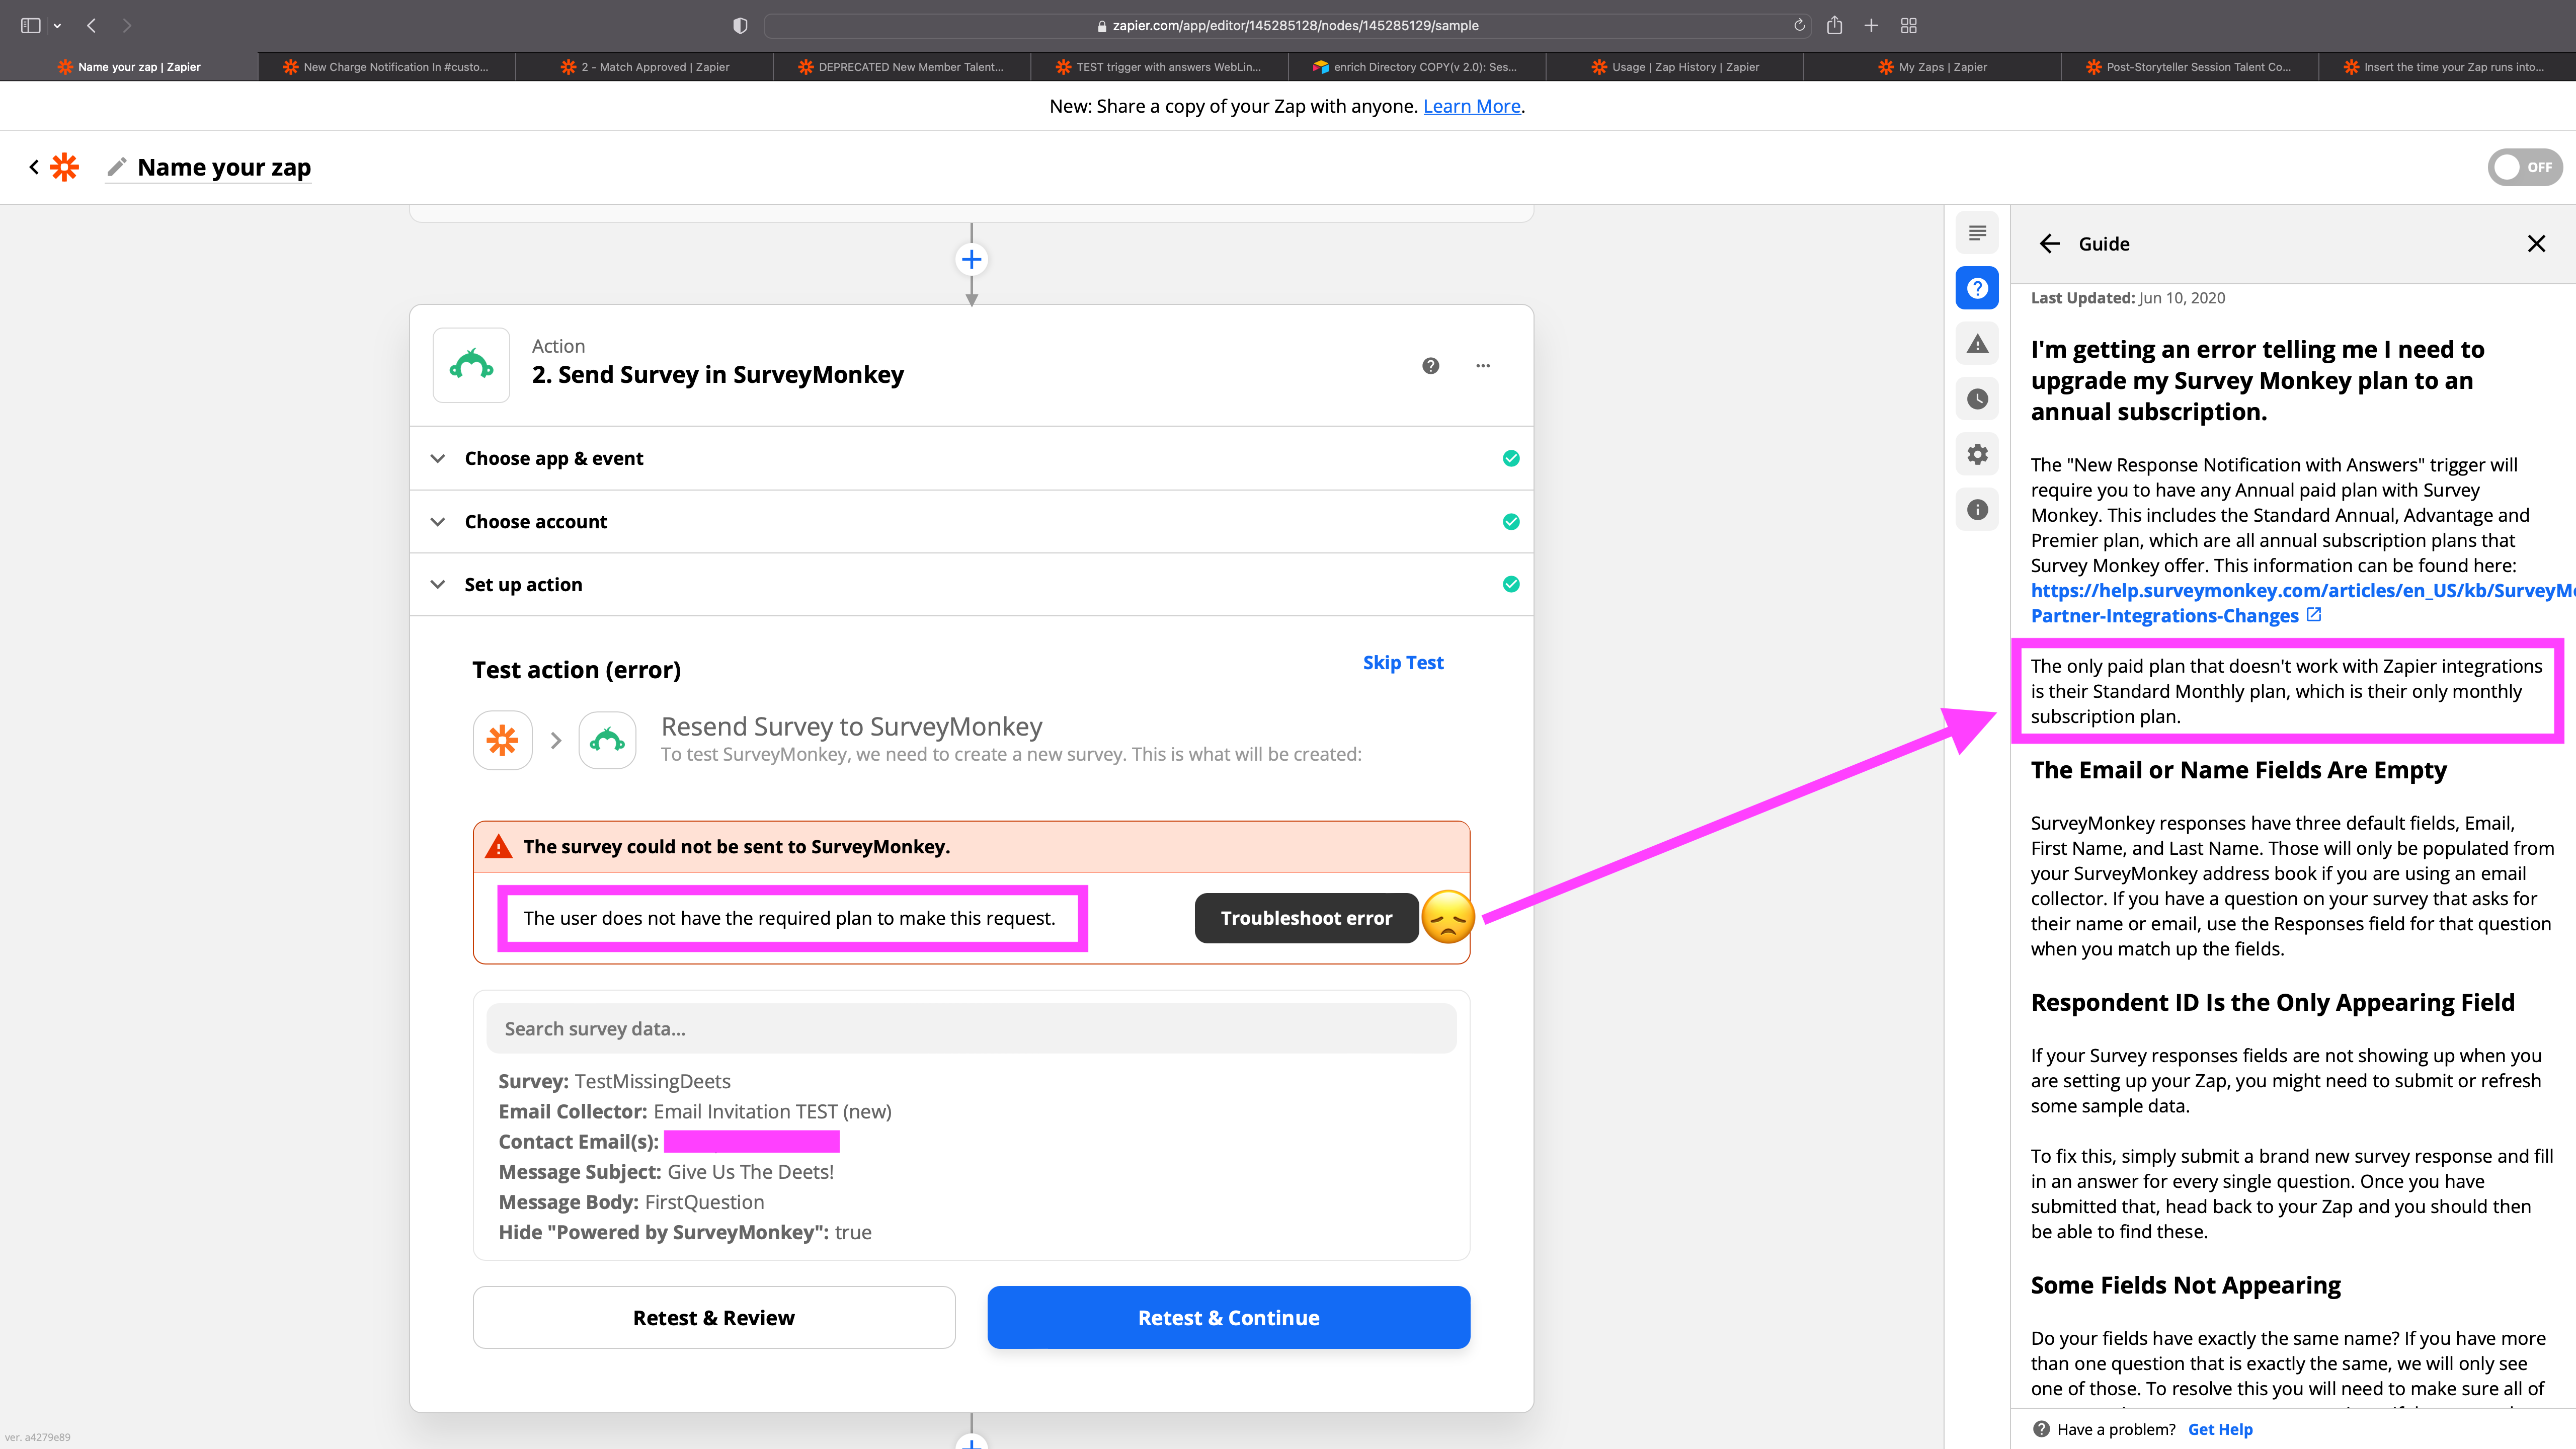Go back with Safari back arrow
The width and height of the screenshot is (2576, 1449).
[x=91, y=25]
